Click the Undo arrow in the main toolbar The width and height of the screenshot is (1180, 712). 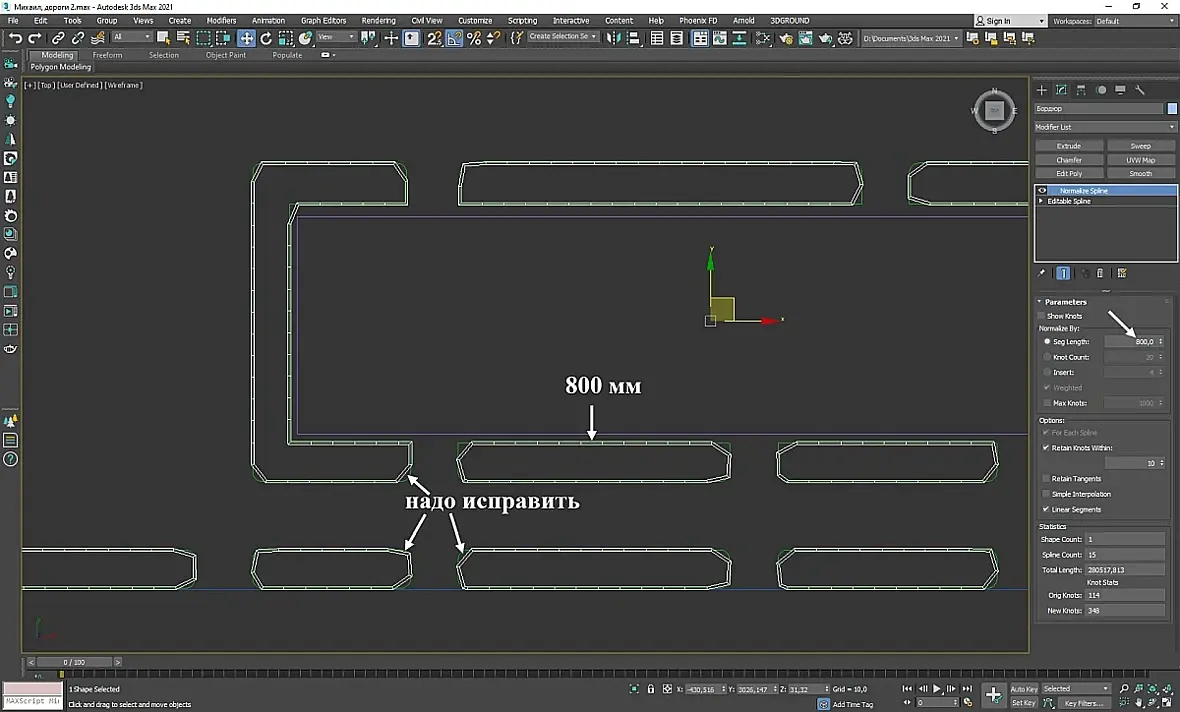pyautogui.click(x=15, y=38)
